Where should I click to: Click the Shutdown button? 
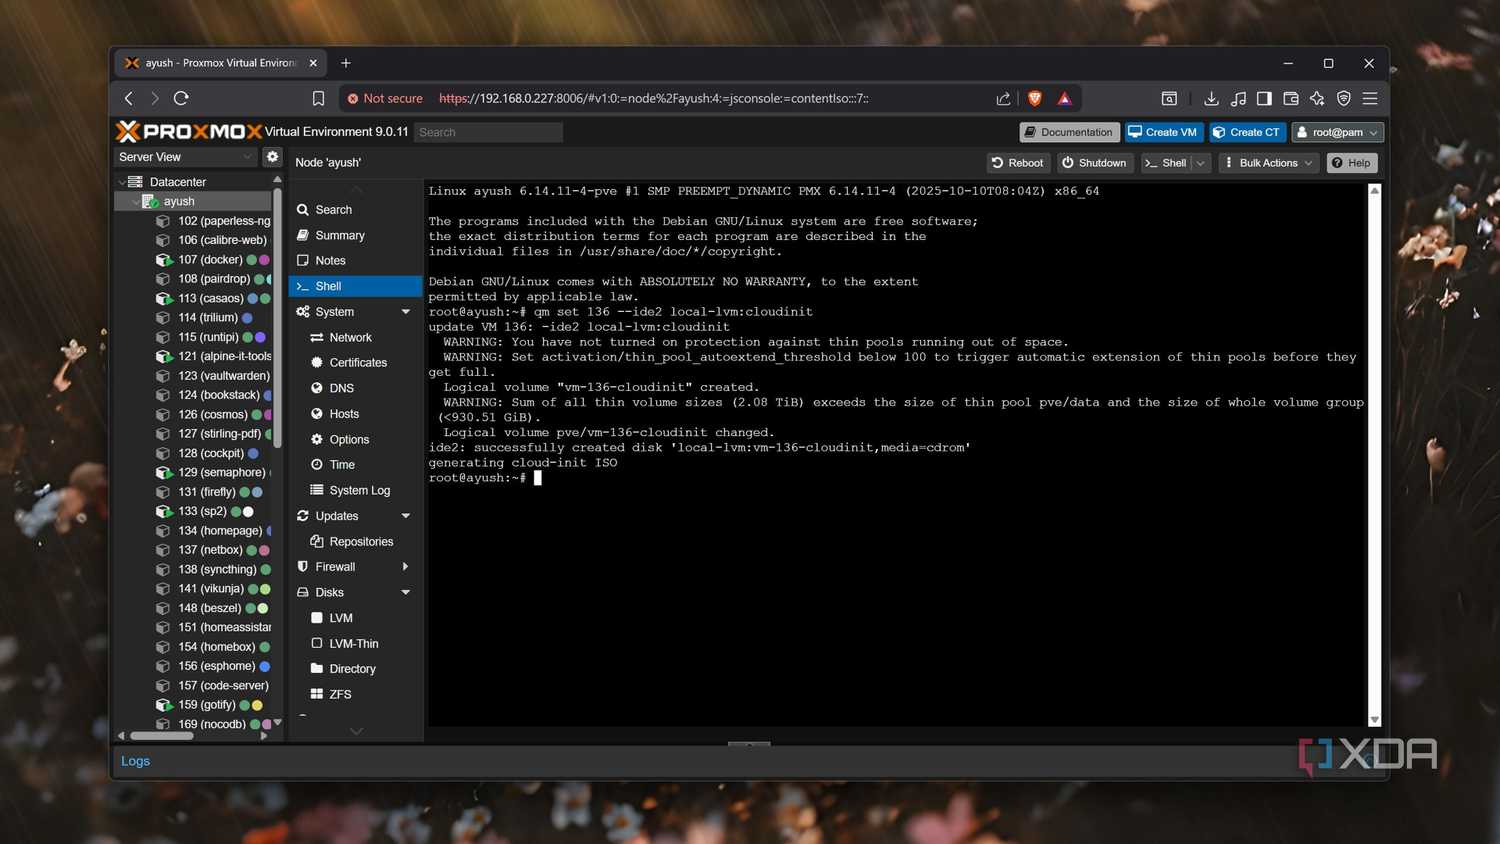pyautogui.click(x=1094, y=163)
